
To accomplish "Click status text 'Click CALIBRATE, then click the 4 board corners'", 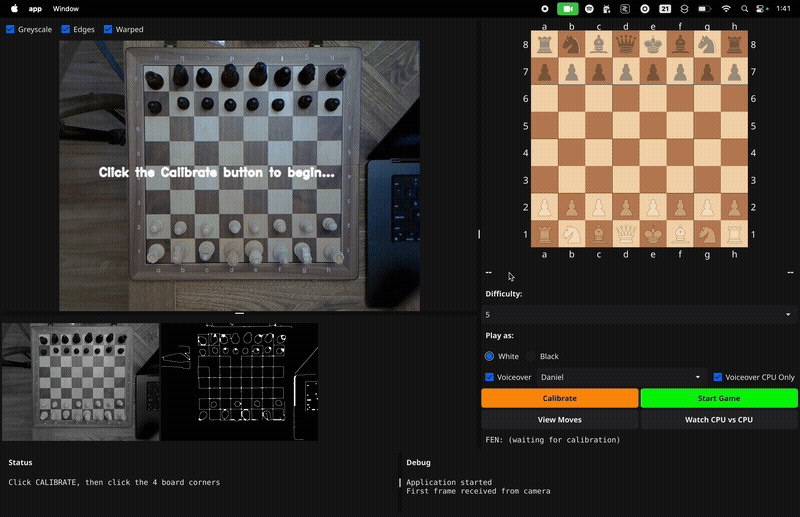I will pyautogui.click(x=114, y=482).
